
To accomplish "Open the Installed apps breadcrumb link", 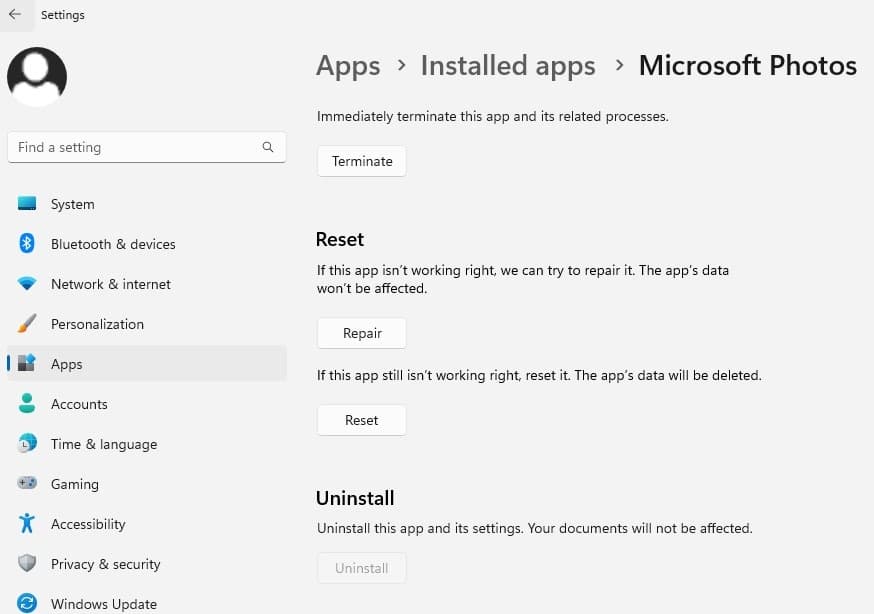I will [507, 65].
